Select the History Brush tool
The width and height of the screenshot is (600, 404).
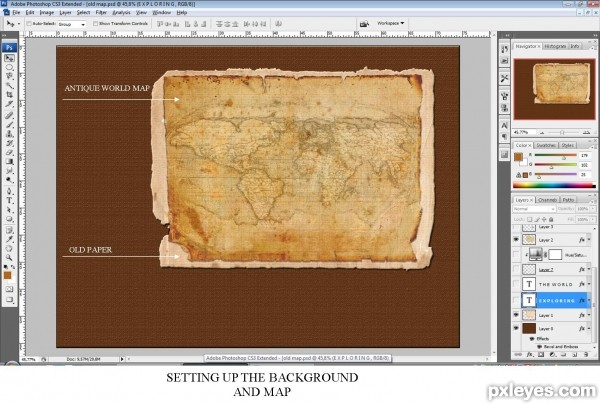[9, 143]
